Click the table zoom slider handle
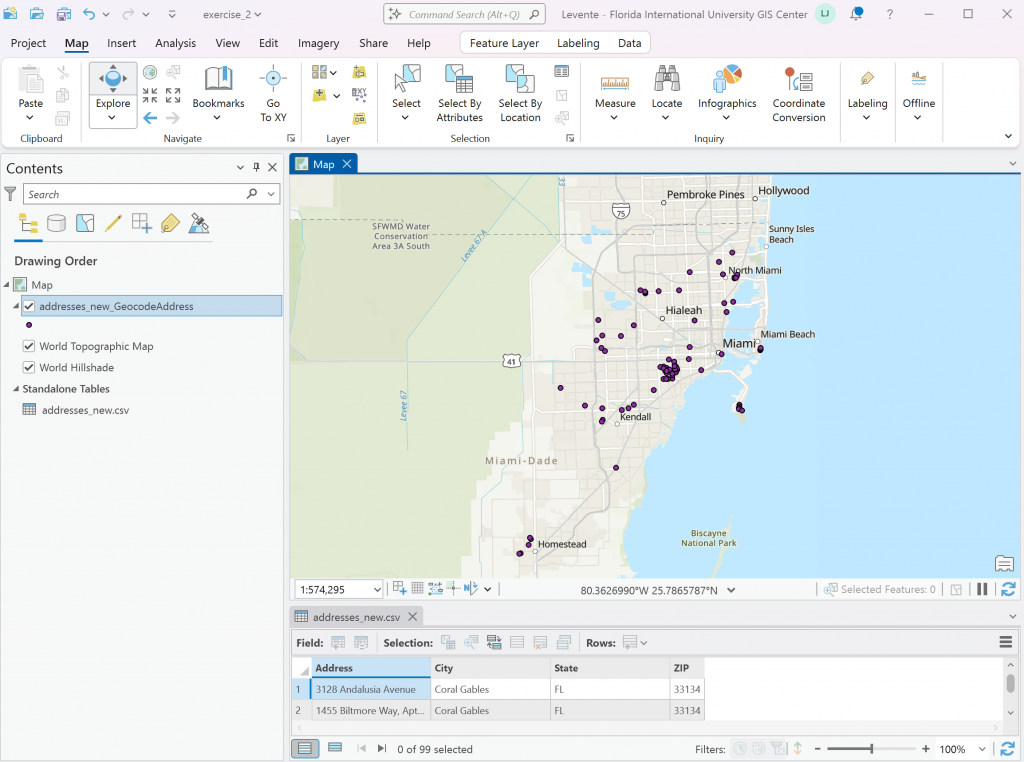 click(x=871, y=749)
